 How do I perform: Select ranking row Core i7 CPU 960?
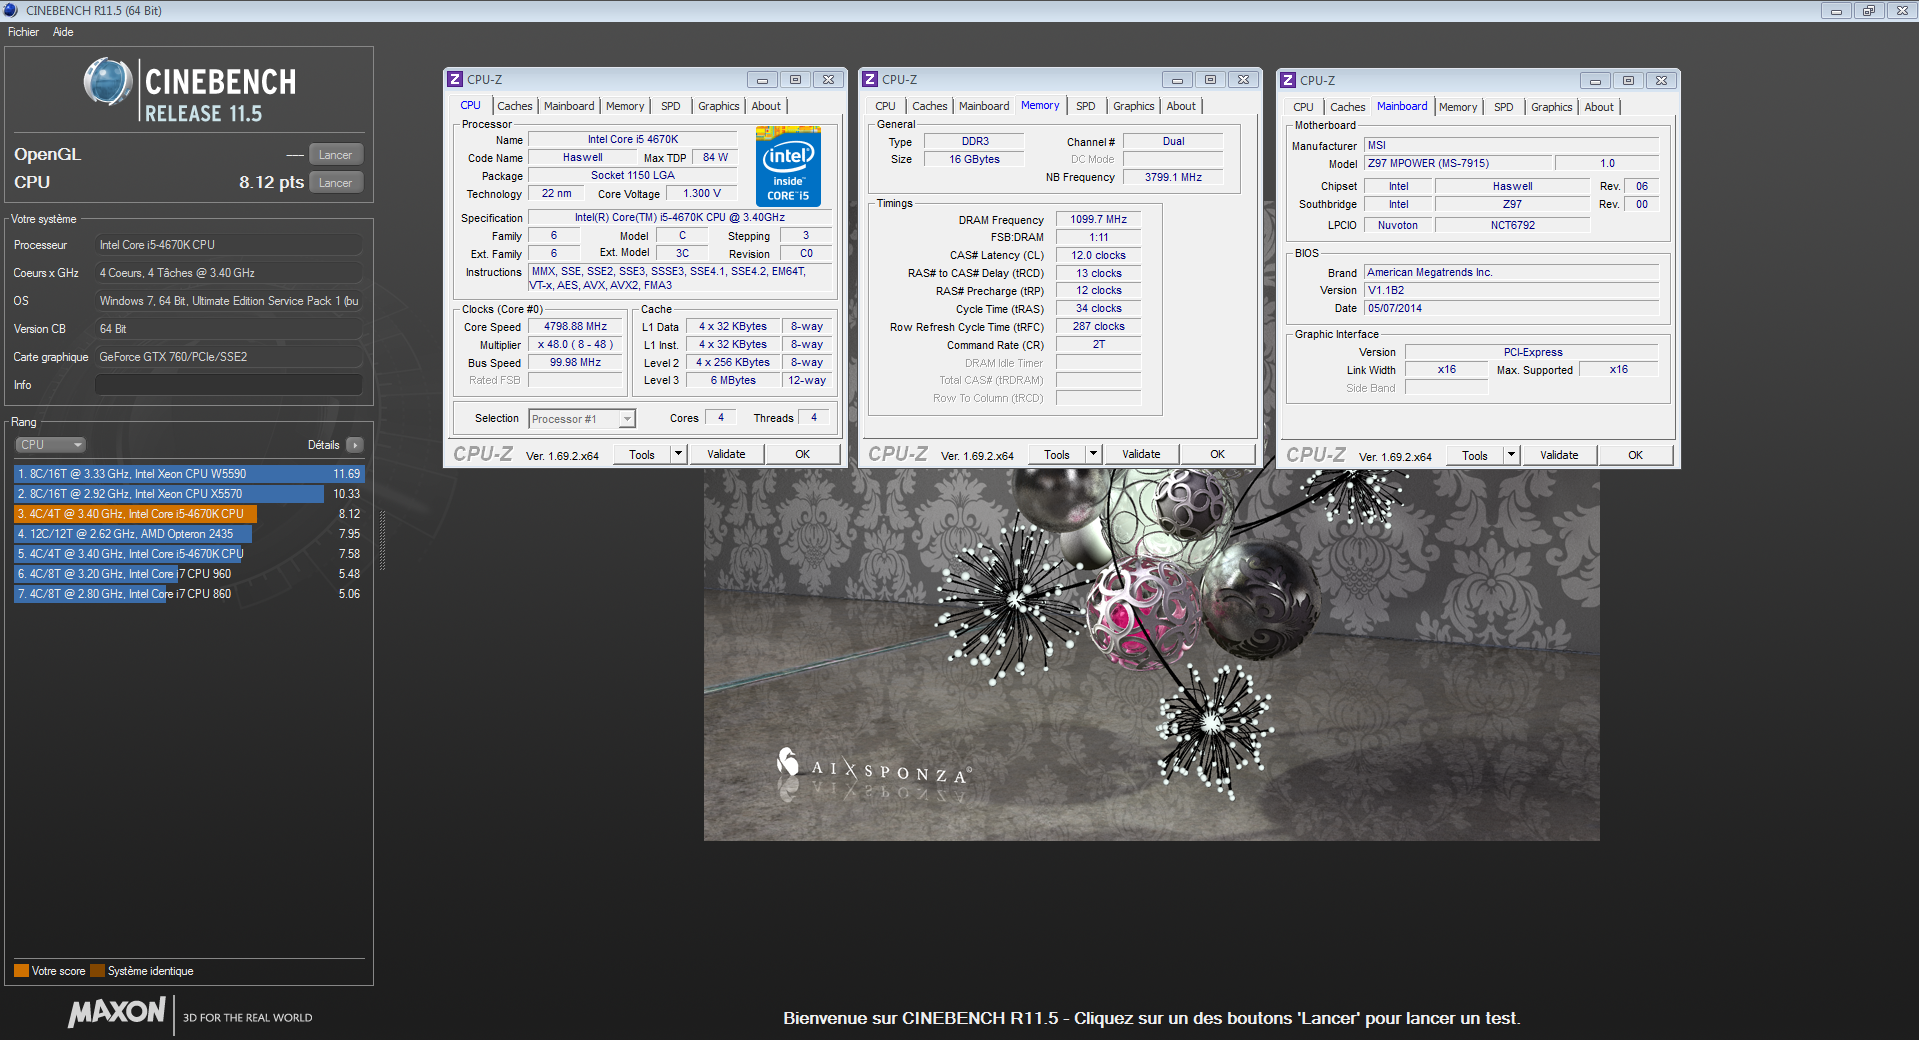pos(189,574)
